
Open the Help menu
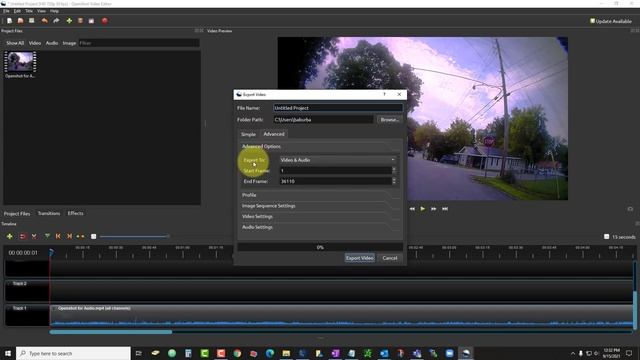point(54,11)
